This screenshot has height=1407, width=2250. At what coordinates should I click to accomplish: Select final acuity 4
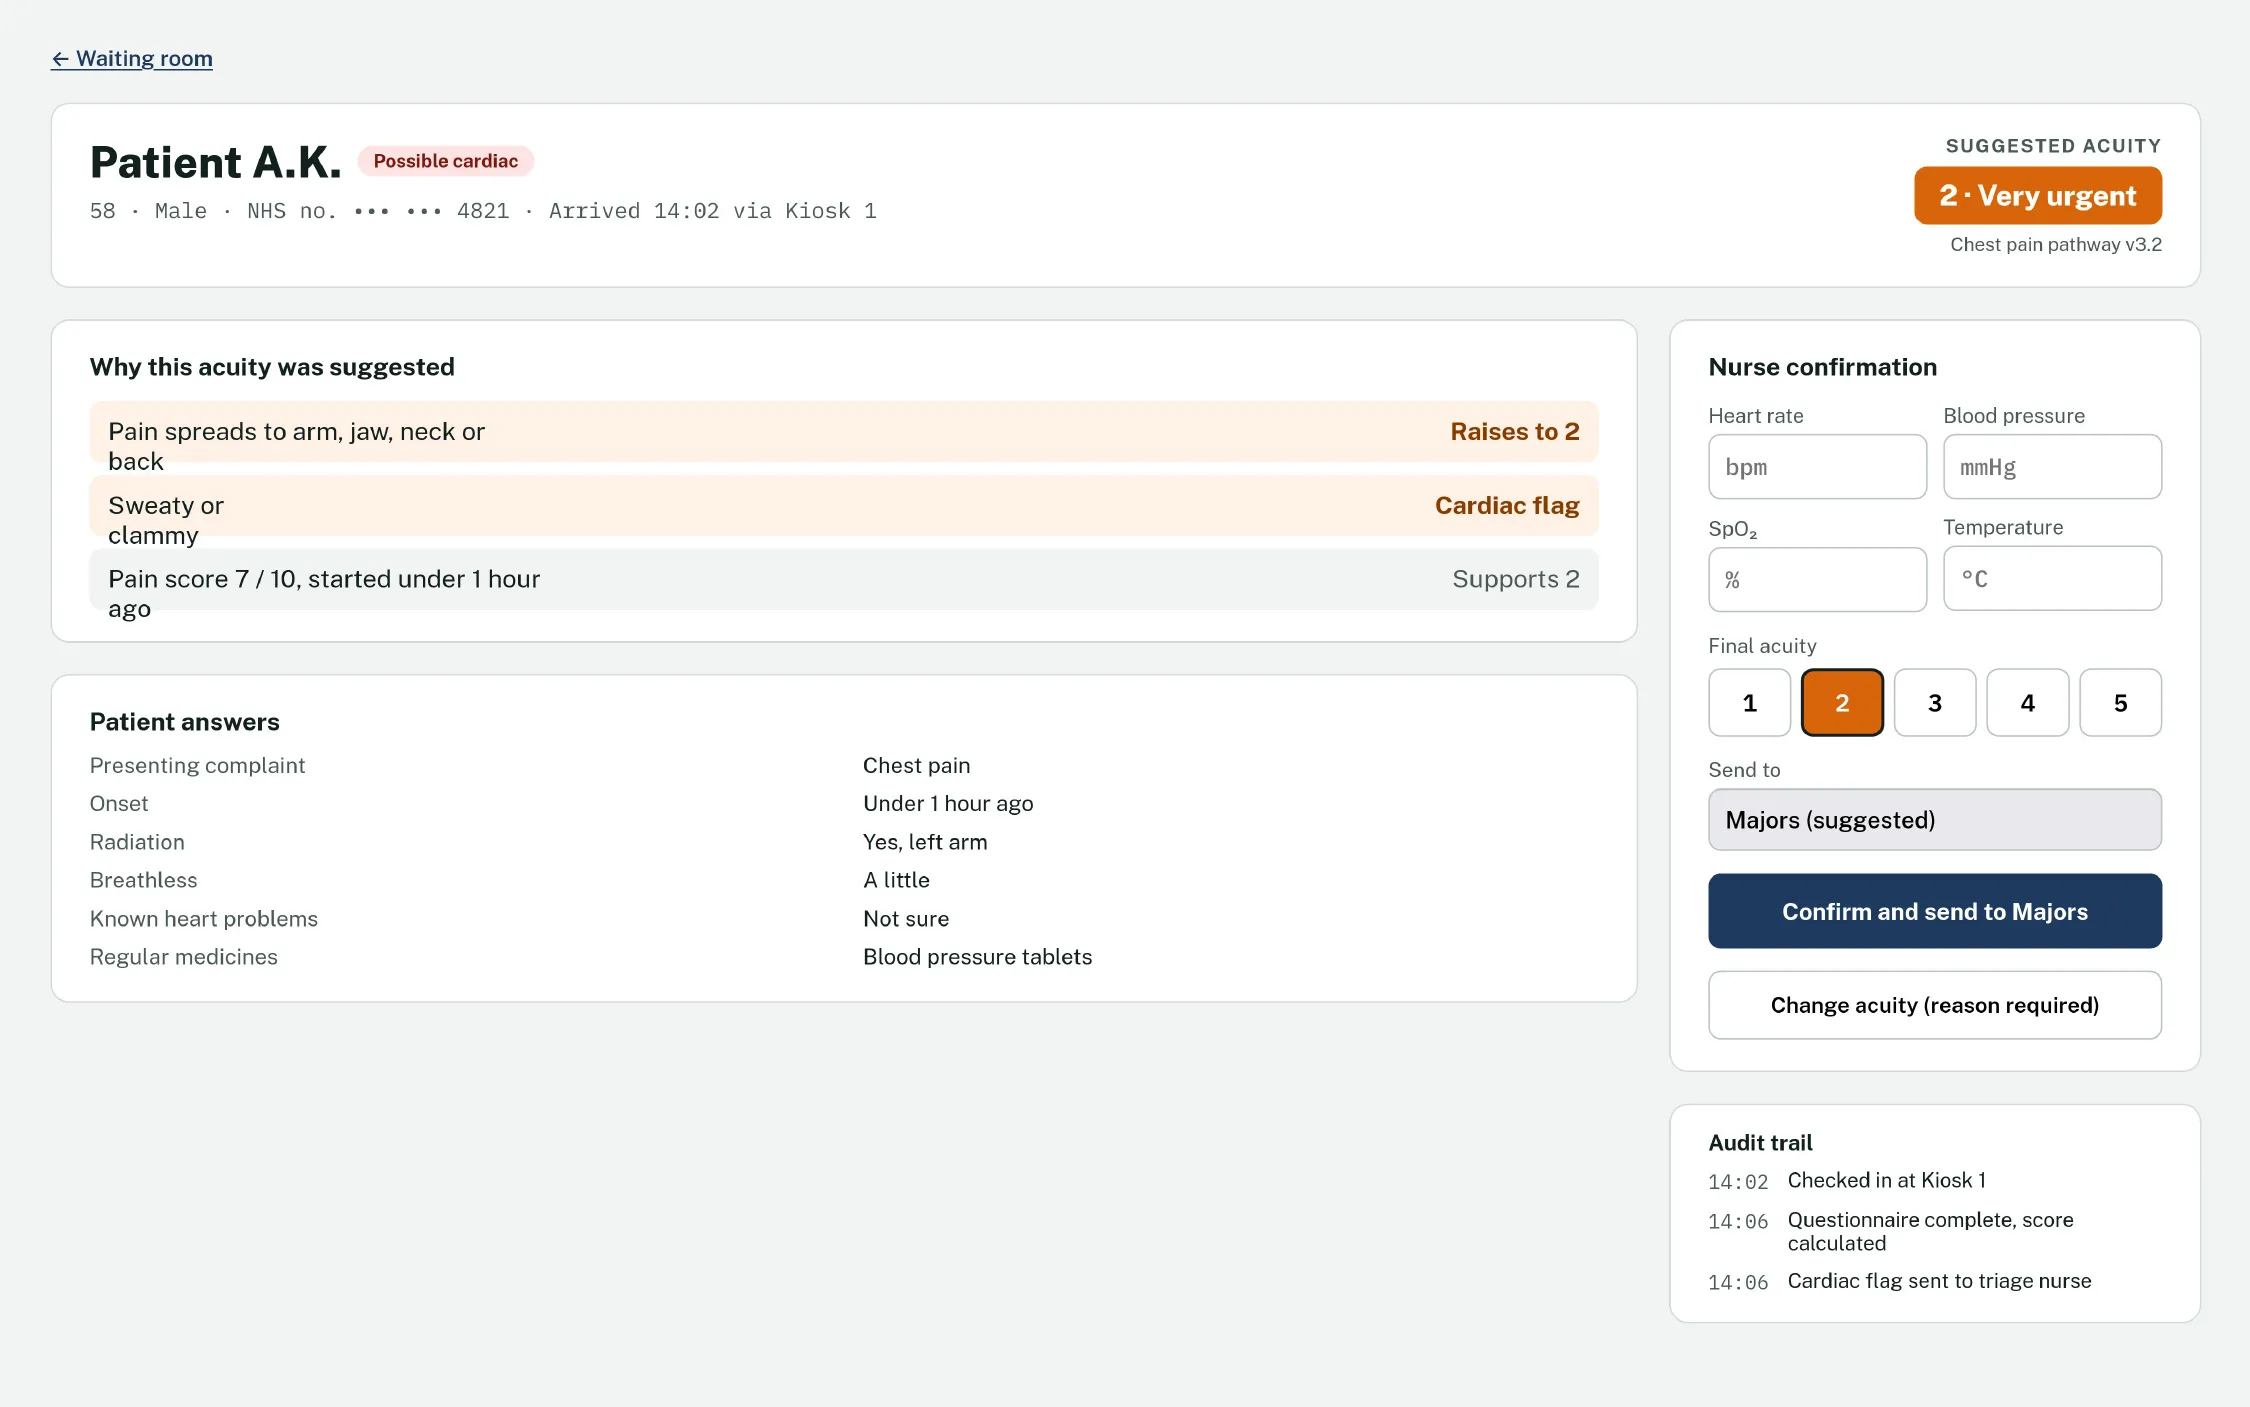point(2027,703)
